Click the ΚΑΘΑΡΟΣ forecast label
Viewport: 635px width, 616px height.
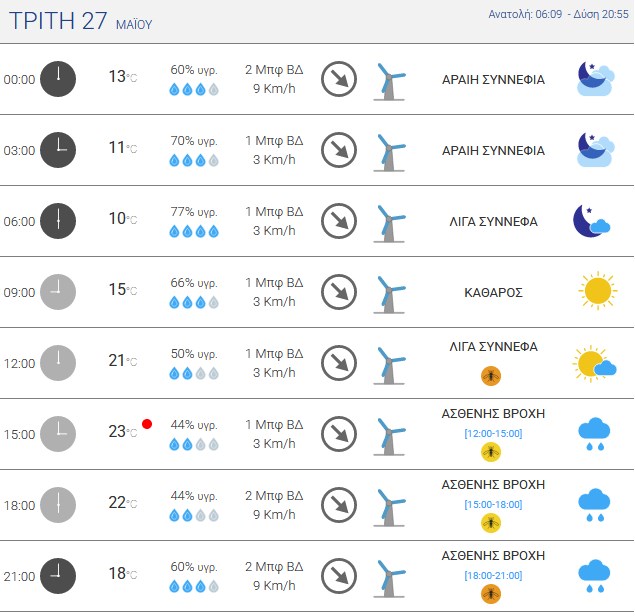(x=493, y=292)
